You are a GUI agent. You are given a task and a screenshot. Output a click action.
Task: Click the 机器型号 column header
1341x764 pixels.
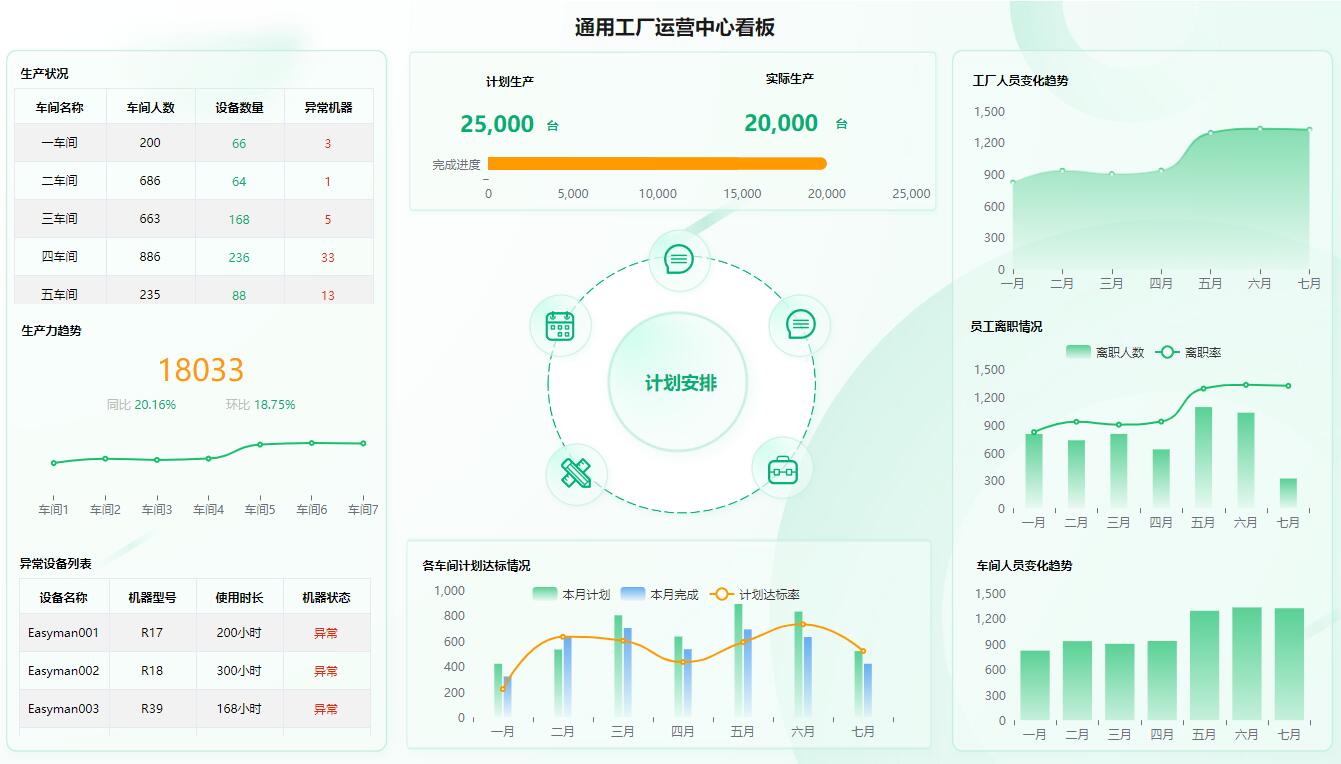coord(152,597)
